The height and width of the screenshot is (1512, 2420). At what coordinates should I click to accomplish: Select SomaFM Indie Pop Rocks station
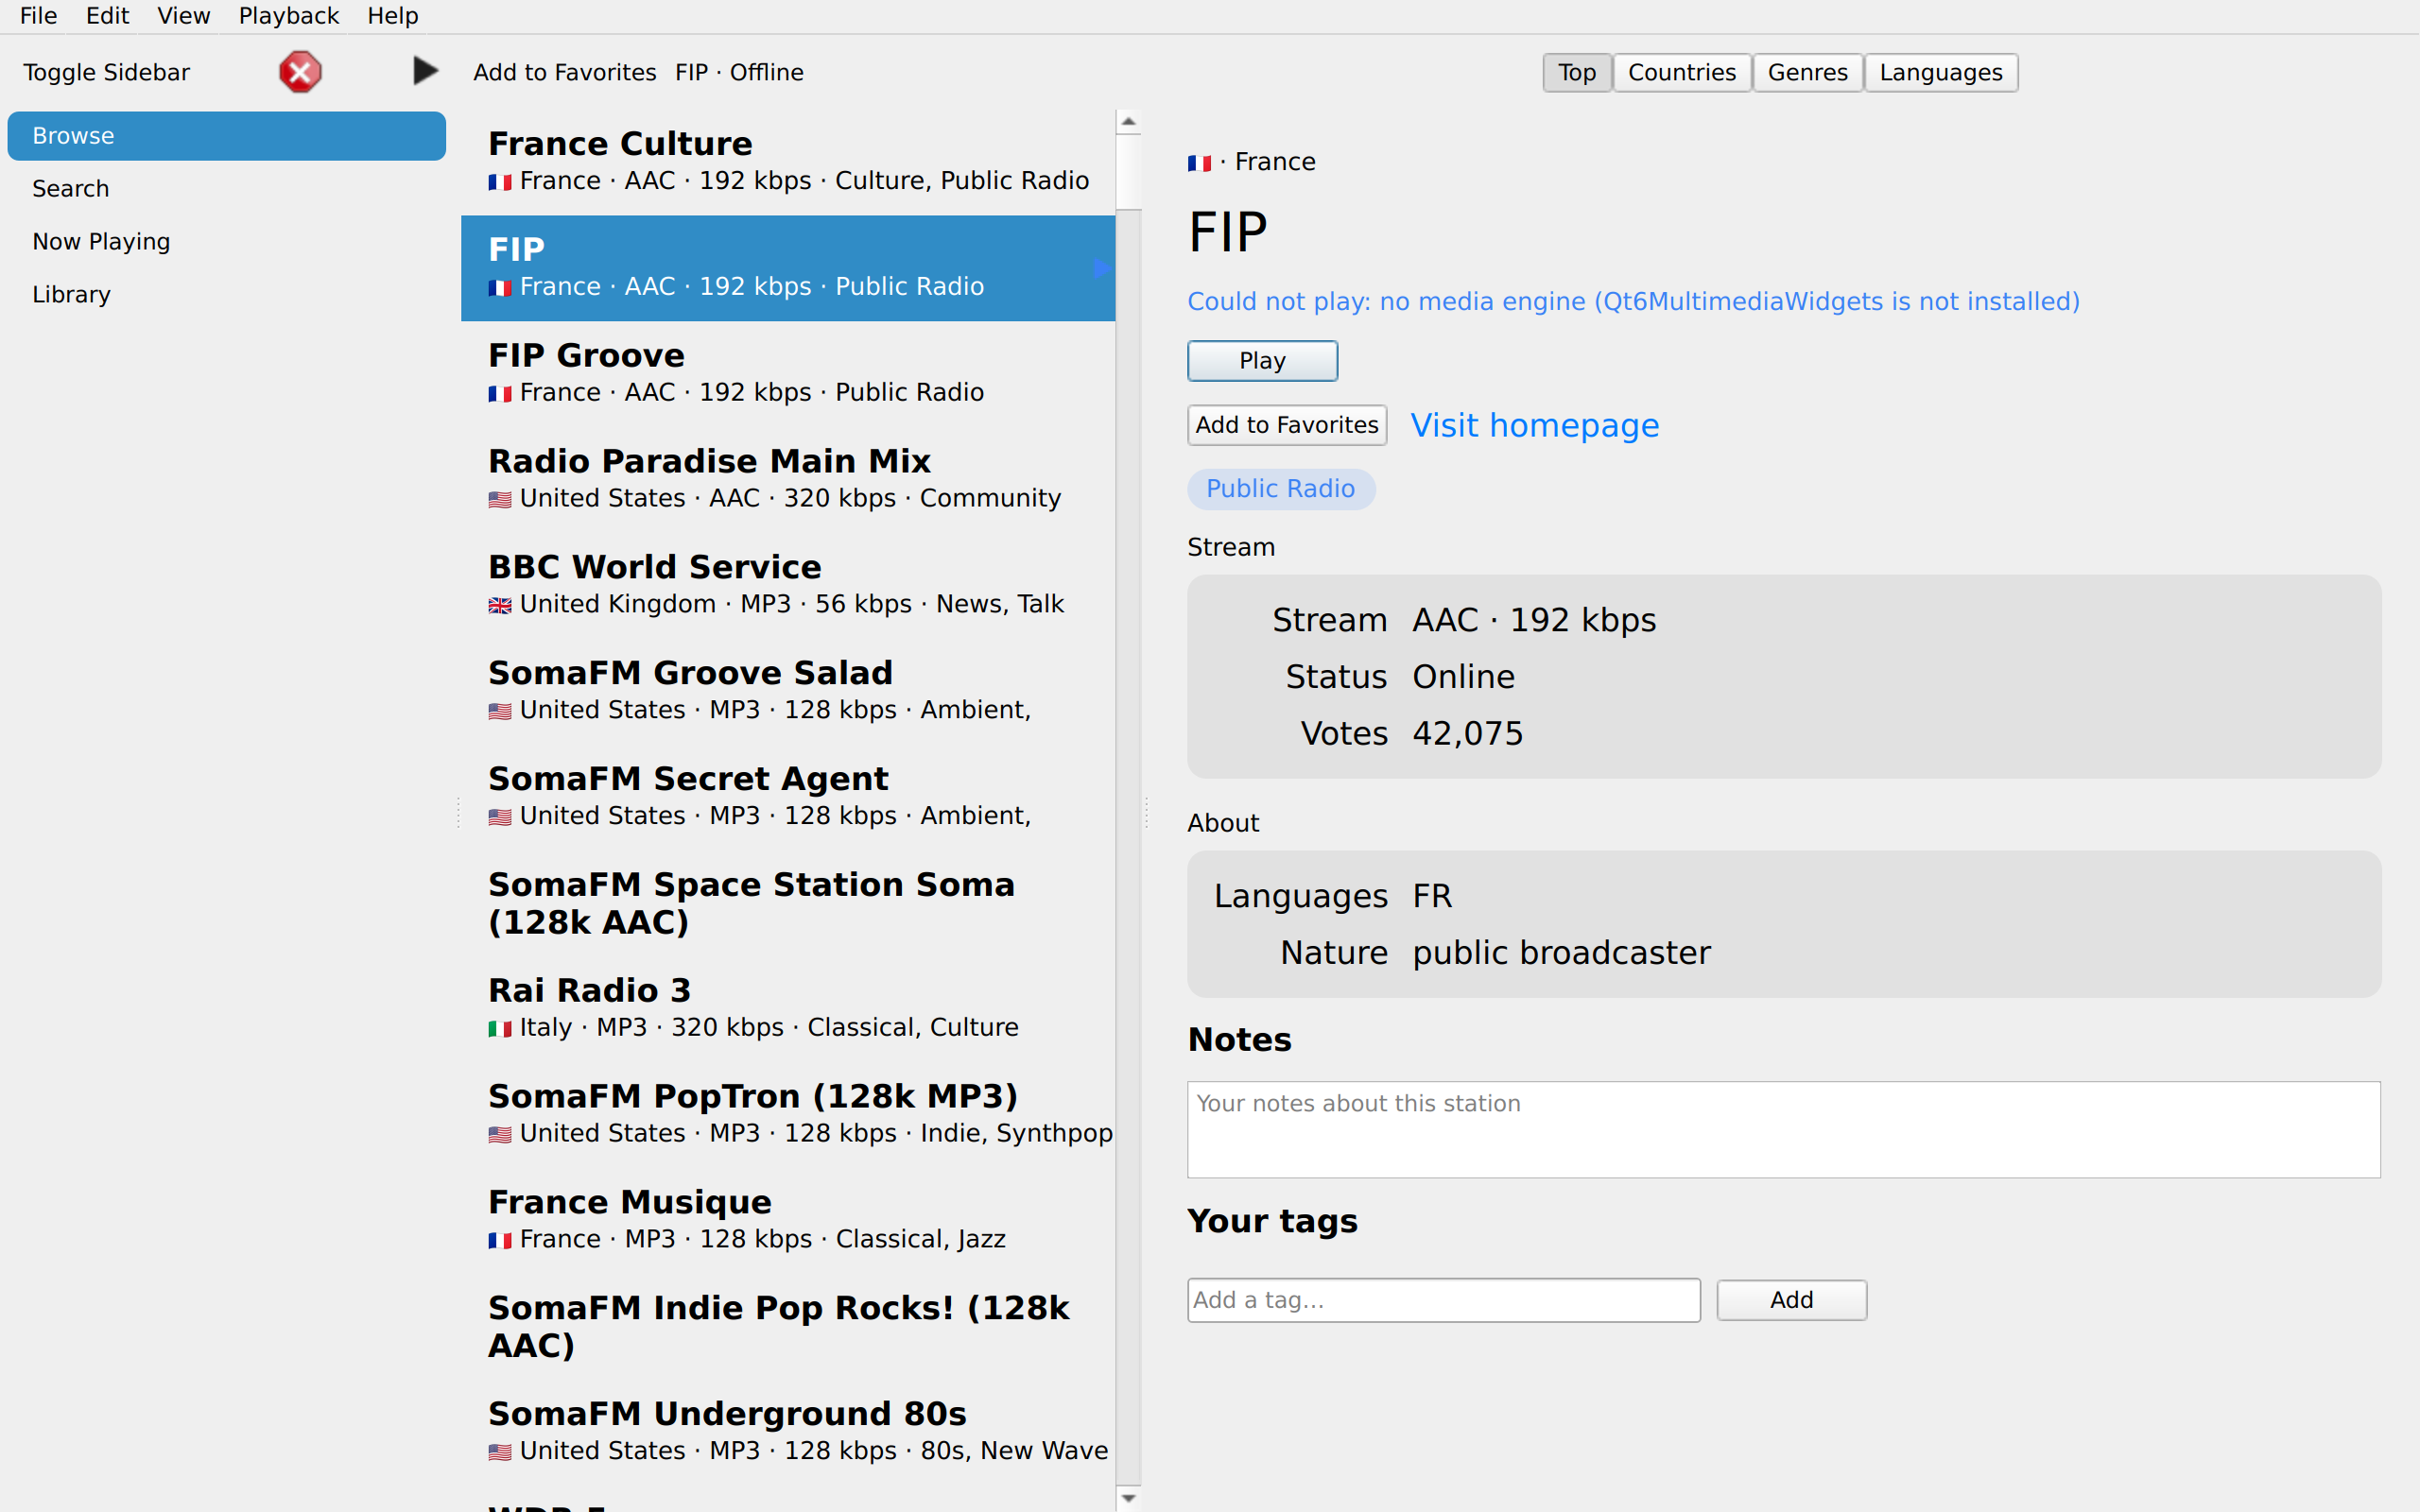(788, 1328)
